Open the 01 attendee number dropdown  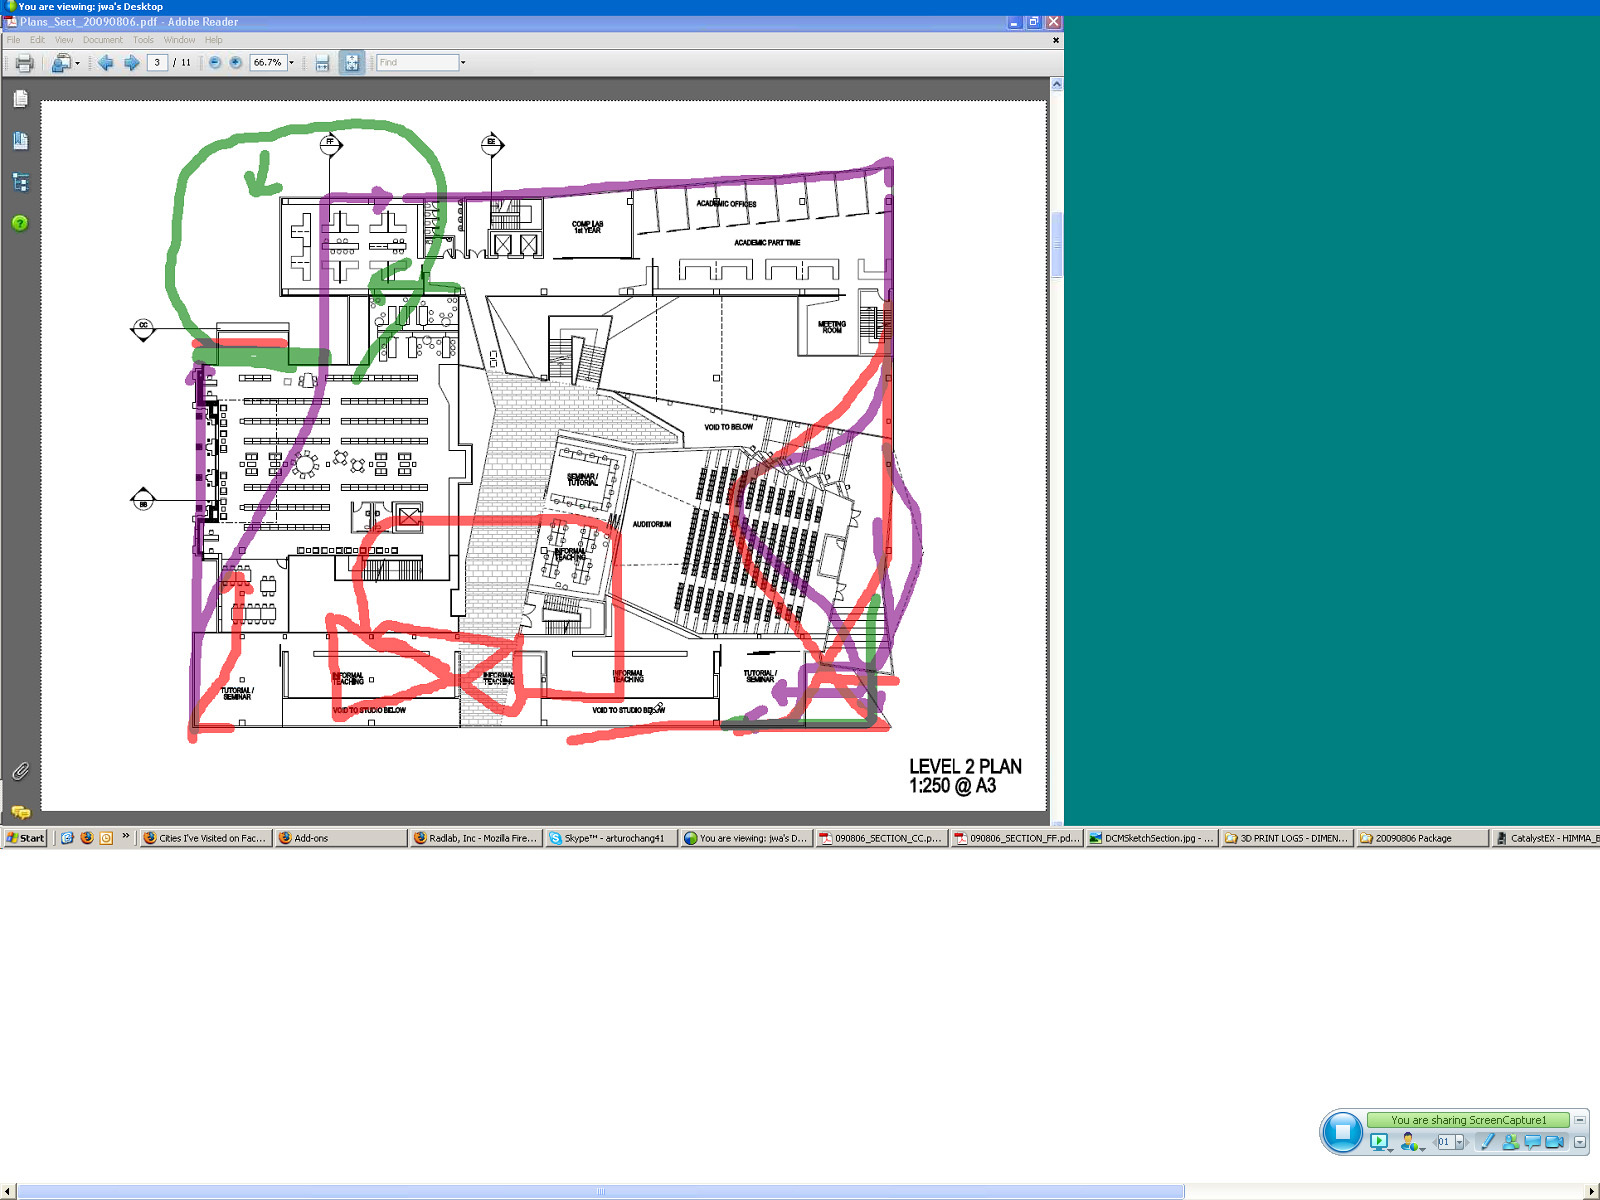[x=1460, y=1142]
